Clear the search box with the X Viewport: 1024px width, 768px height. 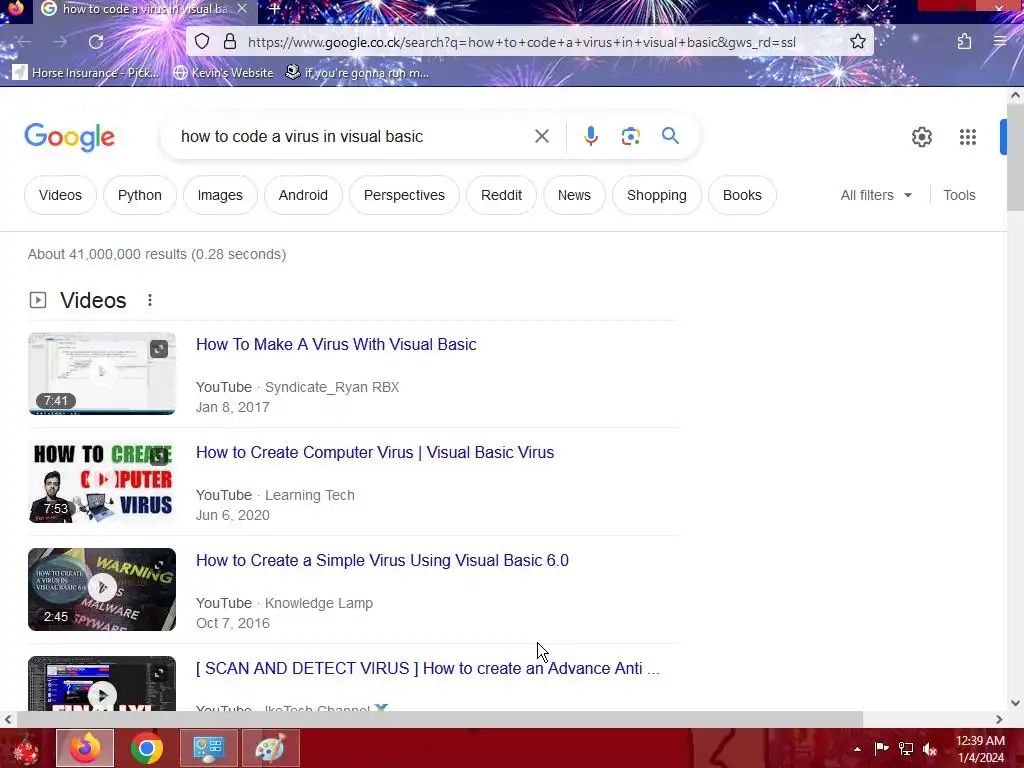(x=541, y=136)
